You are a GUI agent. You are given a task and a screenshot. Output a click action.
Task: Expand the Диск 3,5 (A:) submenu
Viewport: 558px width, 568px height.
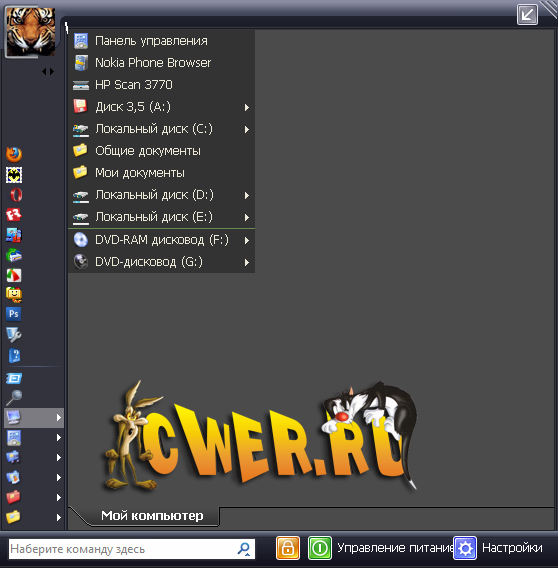point(162,107)
